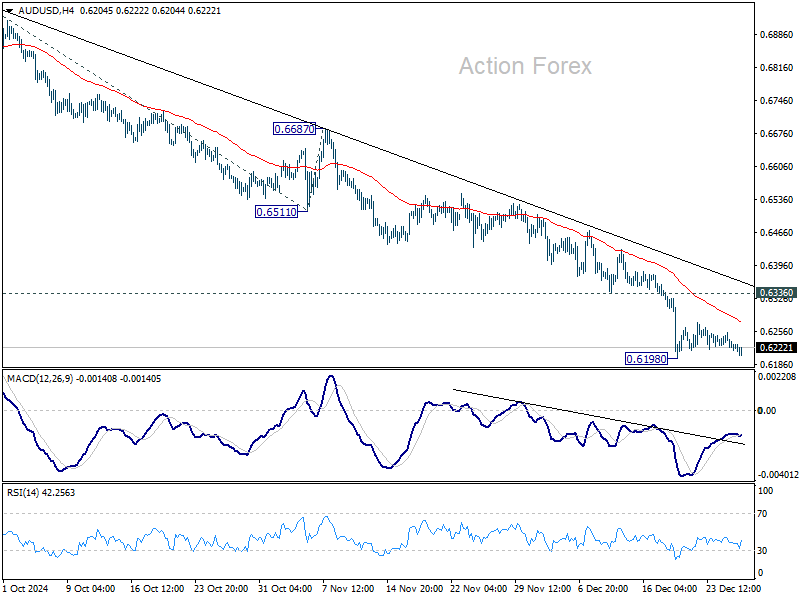The image size is (800, 600).
Task: Click the 14 Nov 20:00 time label
Action: click(414, 588)
